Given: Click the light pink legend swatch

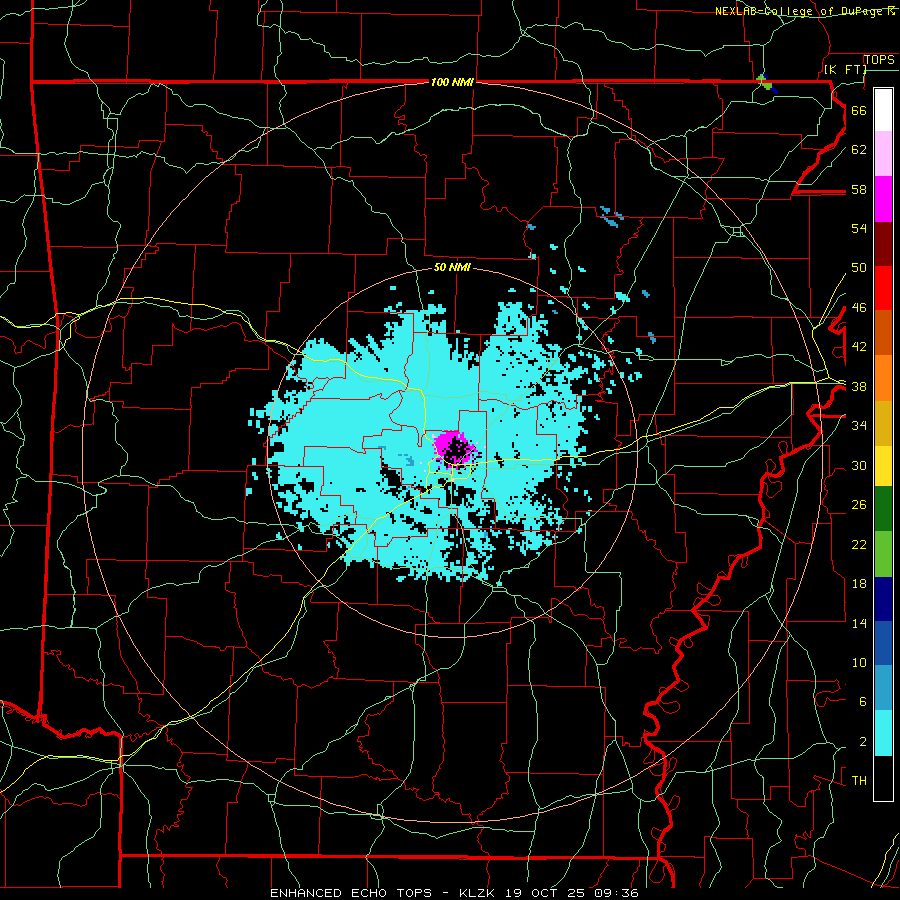Looking at the screenshot, I should click(x=883, y=153).
